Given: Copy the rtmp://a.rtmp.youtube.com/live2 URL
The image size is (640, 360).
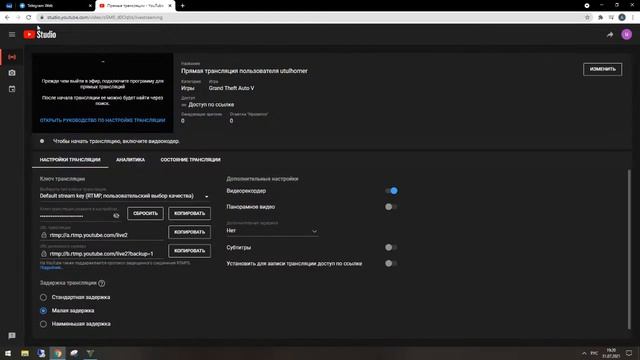Looking at the screenshot, I should 189,232.
